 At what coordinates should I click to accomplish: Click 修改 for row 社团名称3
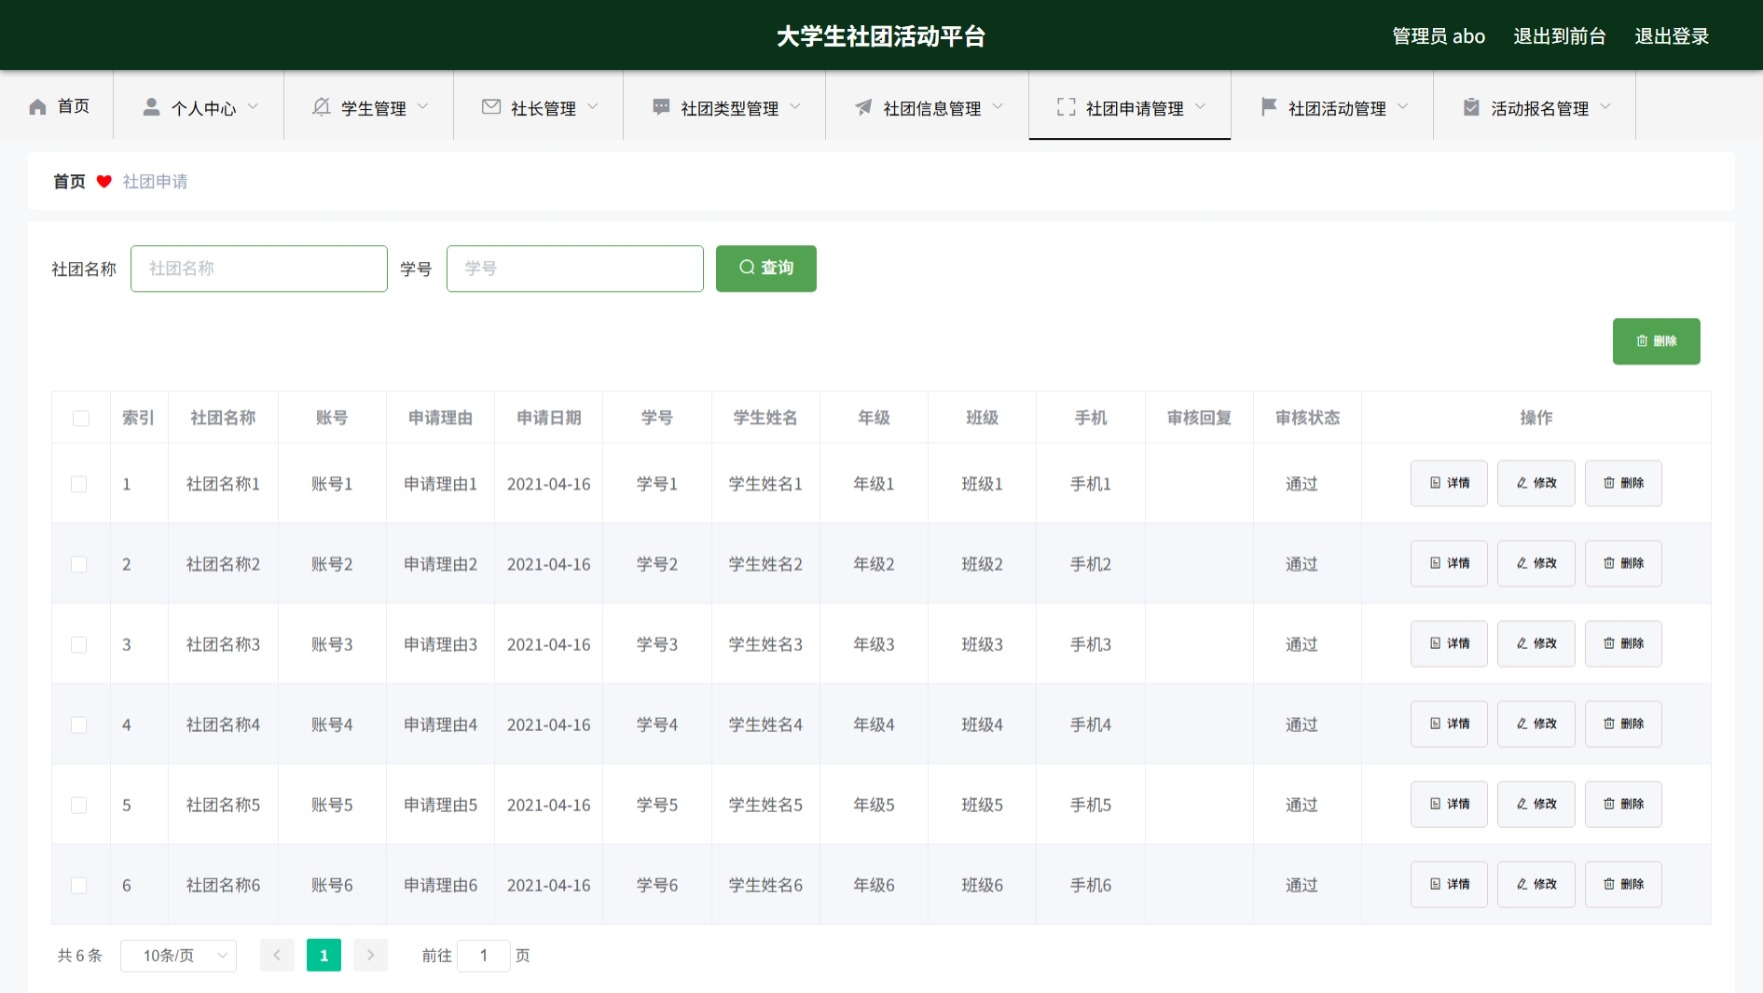pyautogui.click(x=1536, y=644)
